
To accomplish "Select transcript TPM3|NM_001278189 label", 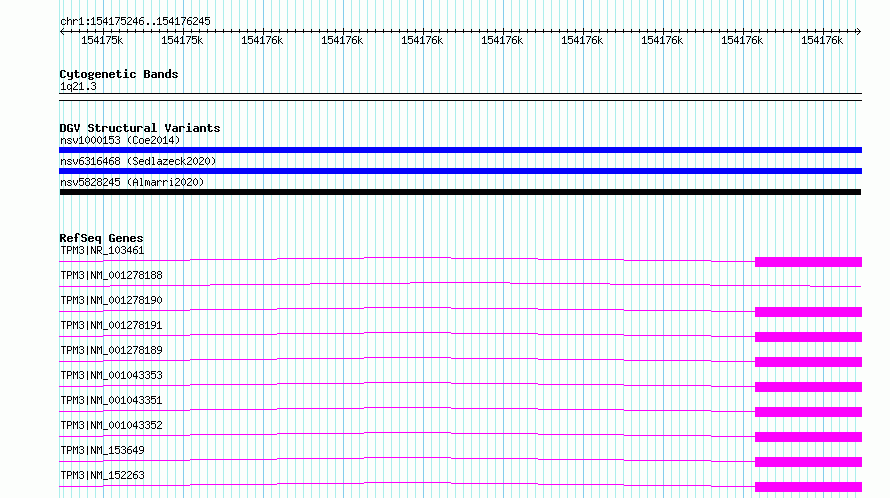I will tap(111, 350).
